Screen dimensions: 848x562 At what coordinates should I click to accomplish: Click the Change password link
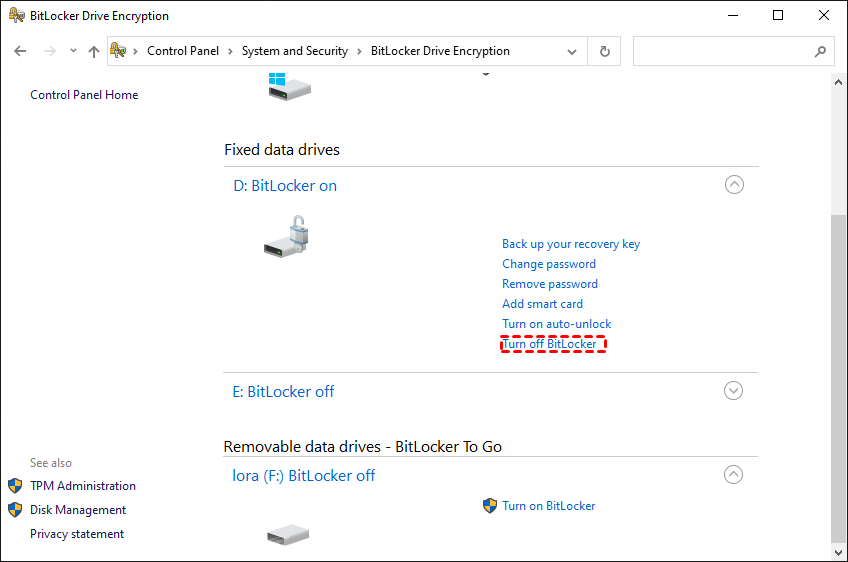coord(549,264)
